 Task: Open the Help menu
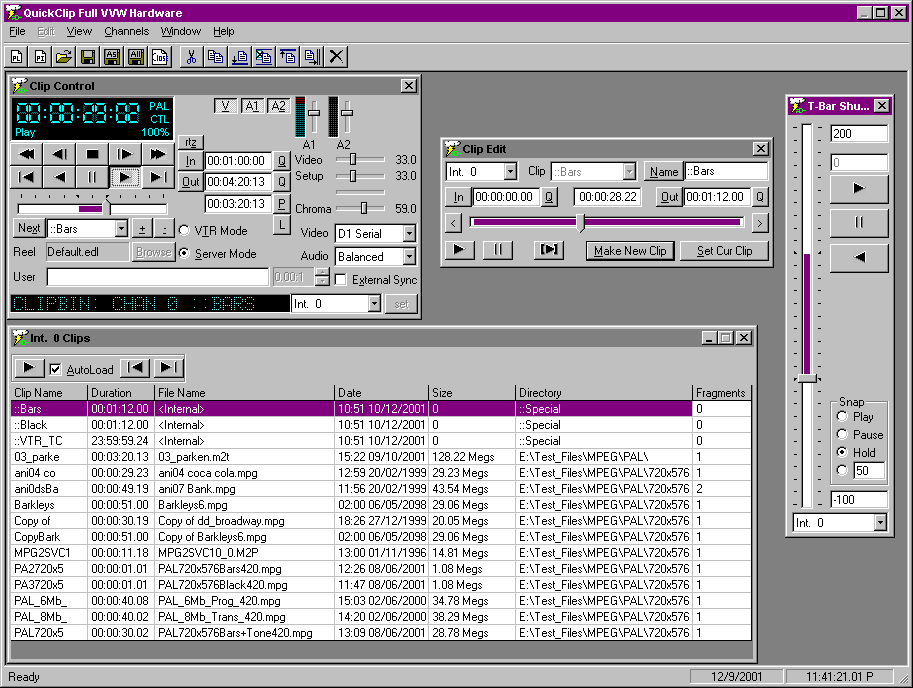click(224, 31)
